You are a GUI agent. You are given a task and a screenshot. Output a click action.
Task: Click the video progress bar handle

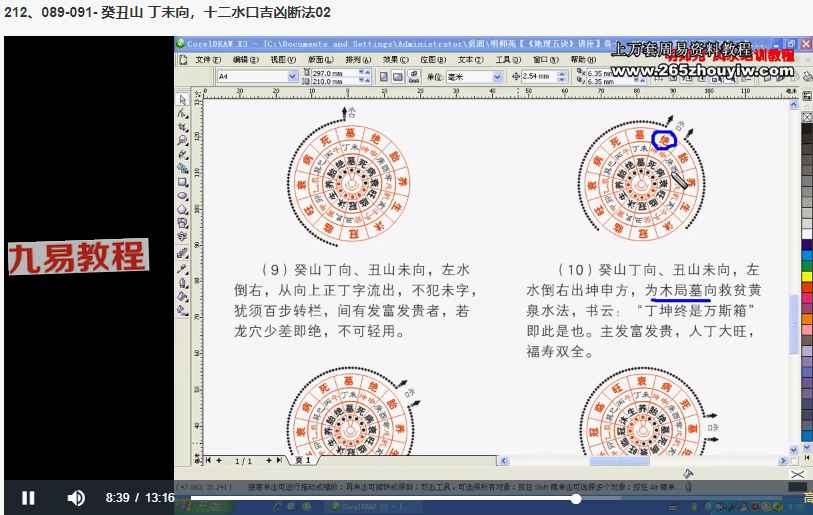(x=576, y=499)
